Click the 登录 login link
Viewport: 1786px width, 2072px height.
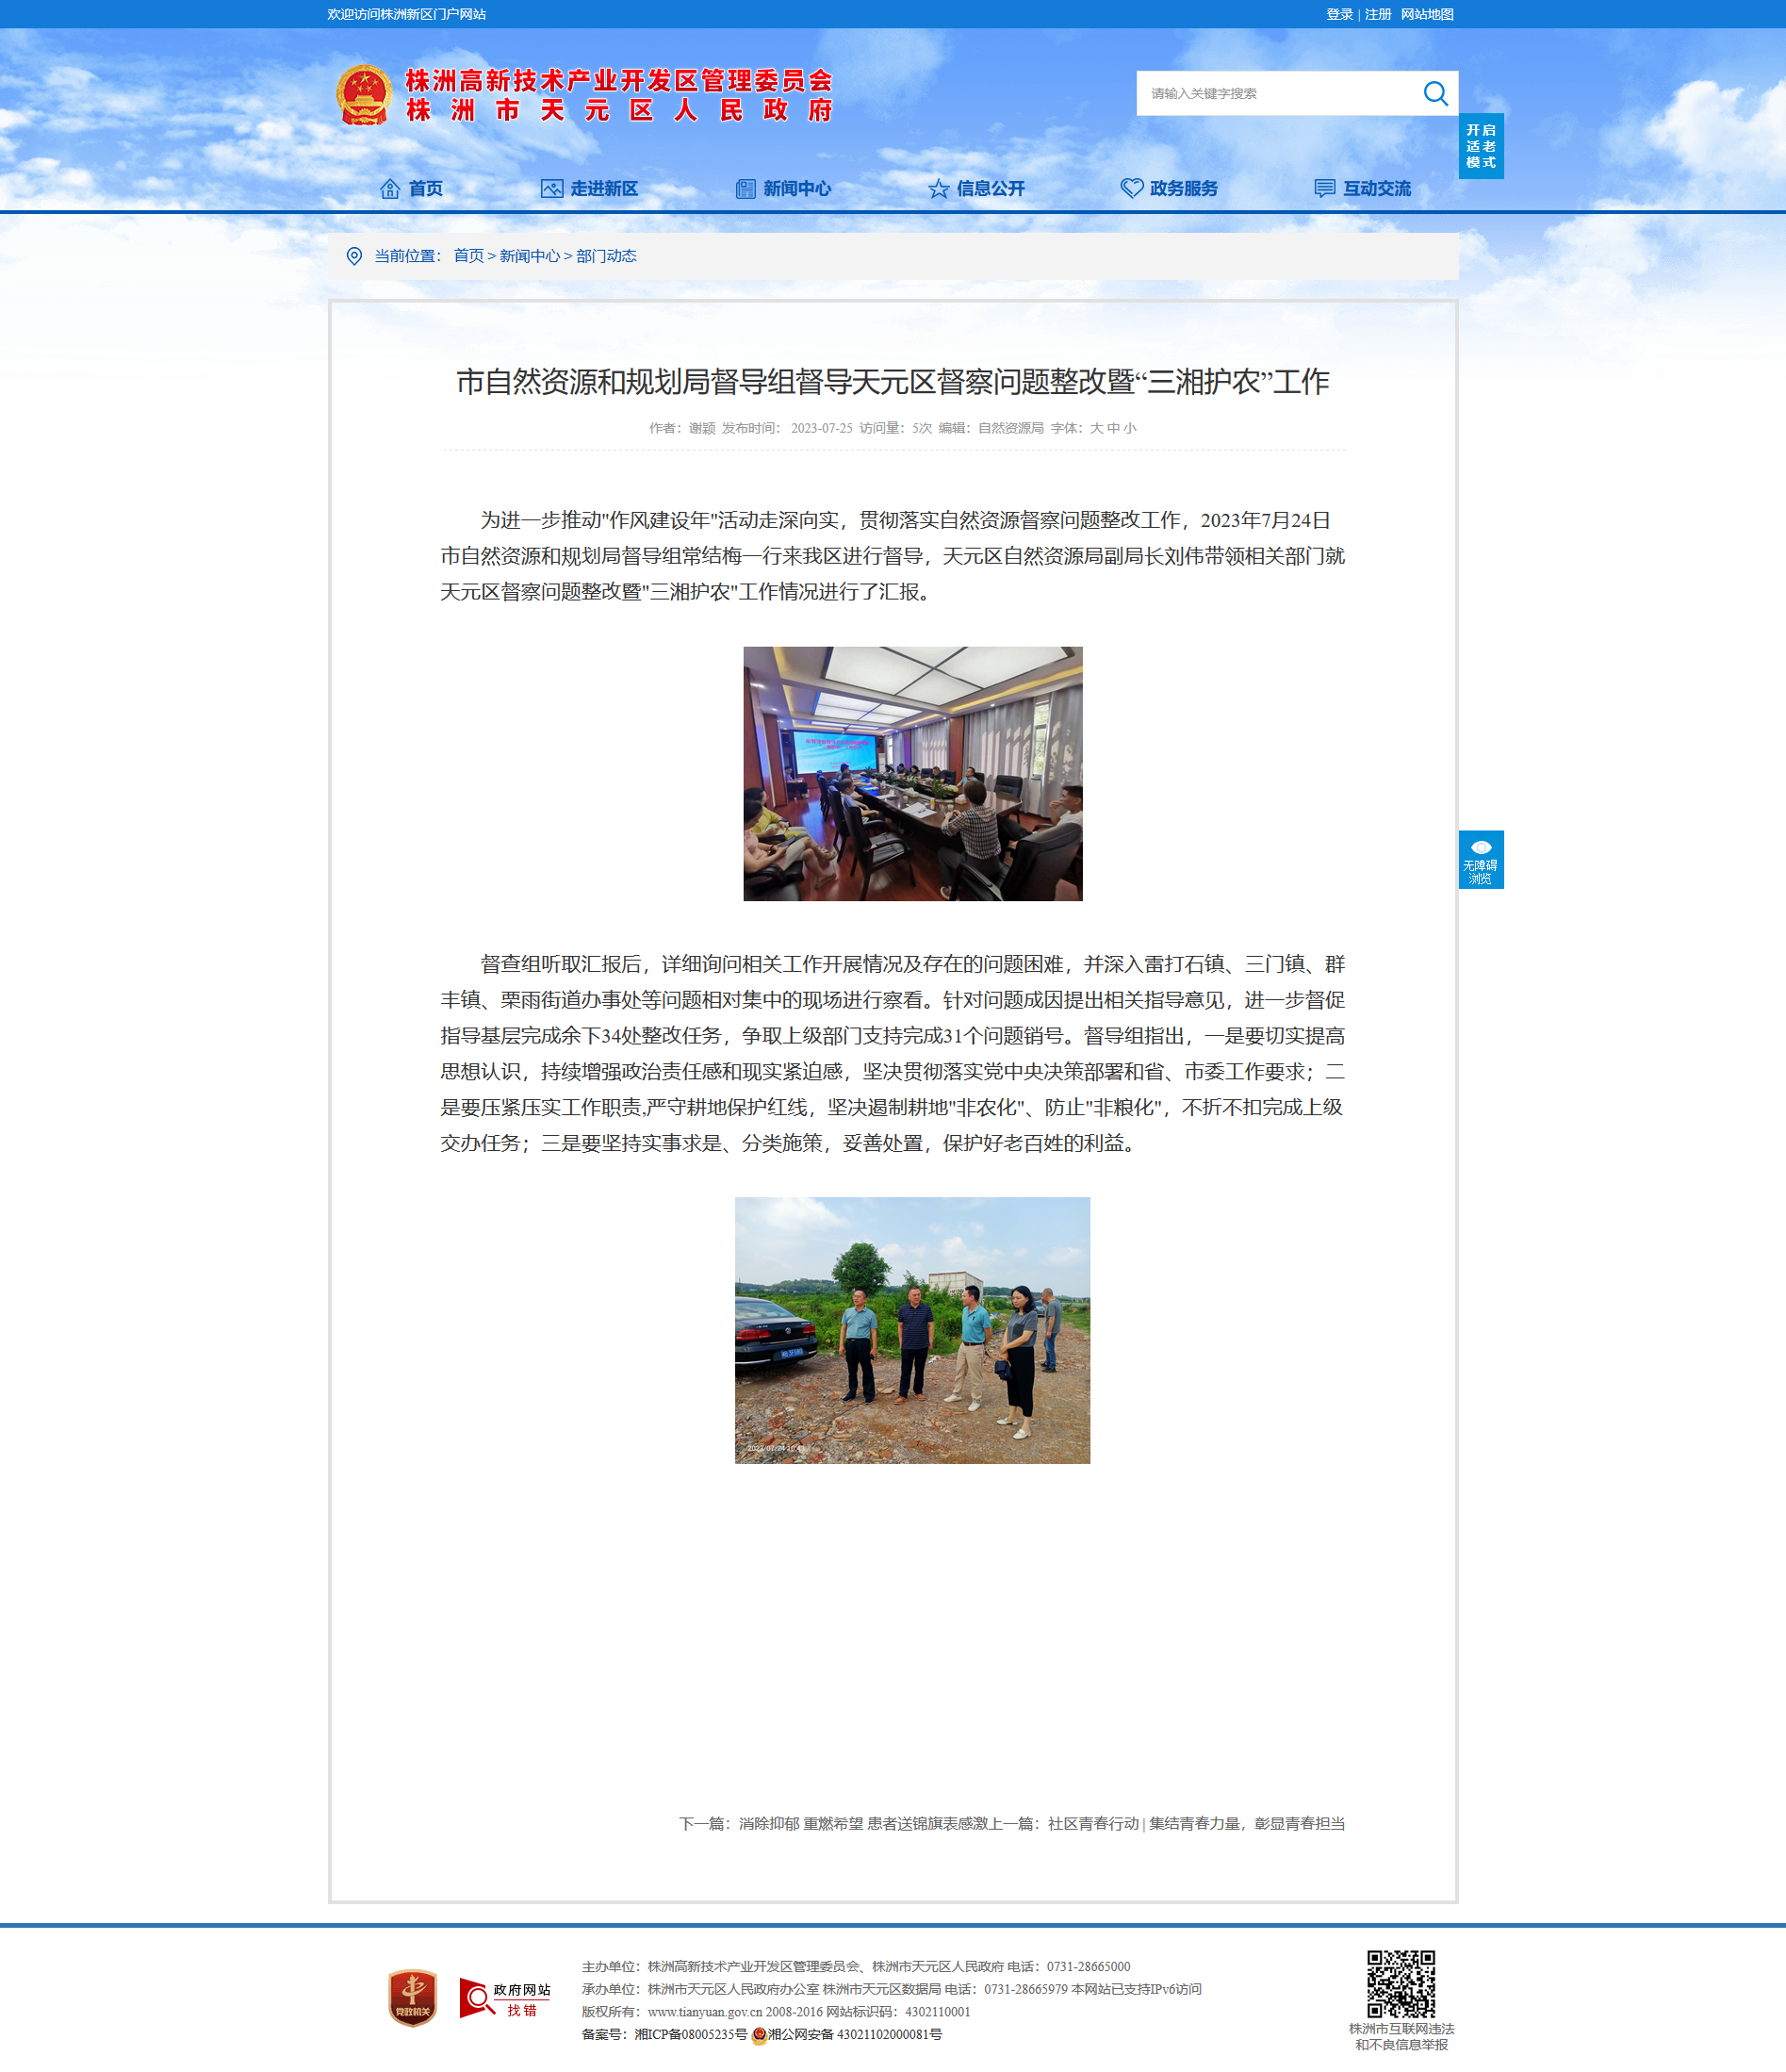[x=1339, y=14]
